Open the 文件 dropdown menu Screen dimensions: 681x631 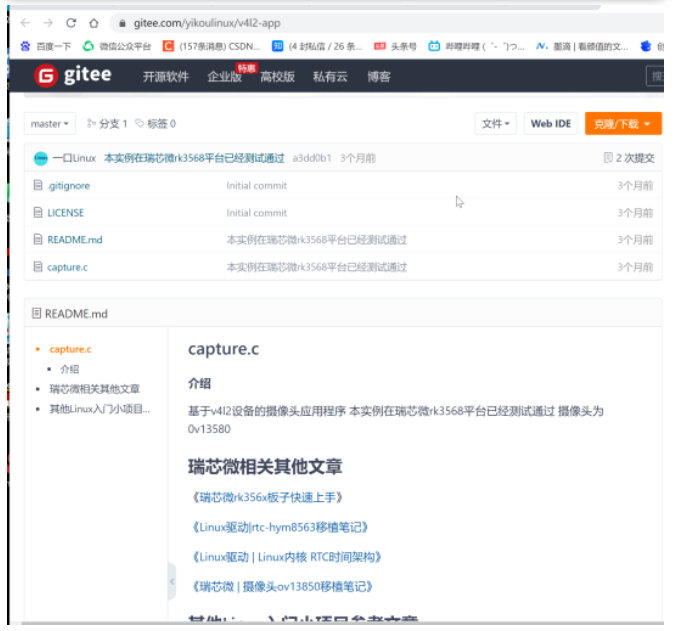496,124
